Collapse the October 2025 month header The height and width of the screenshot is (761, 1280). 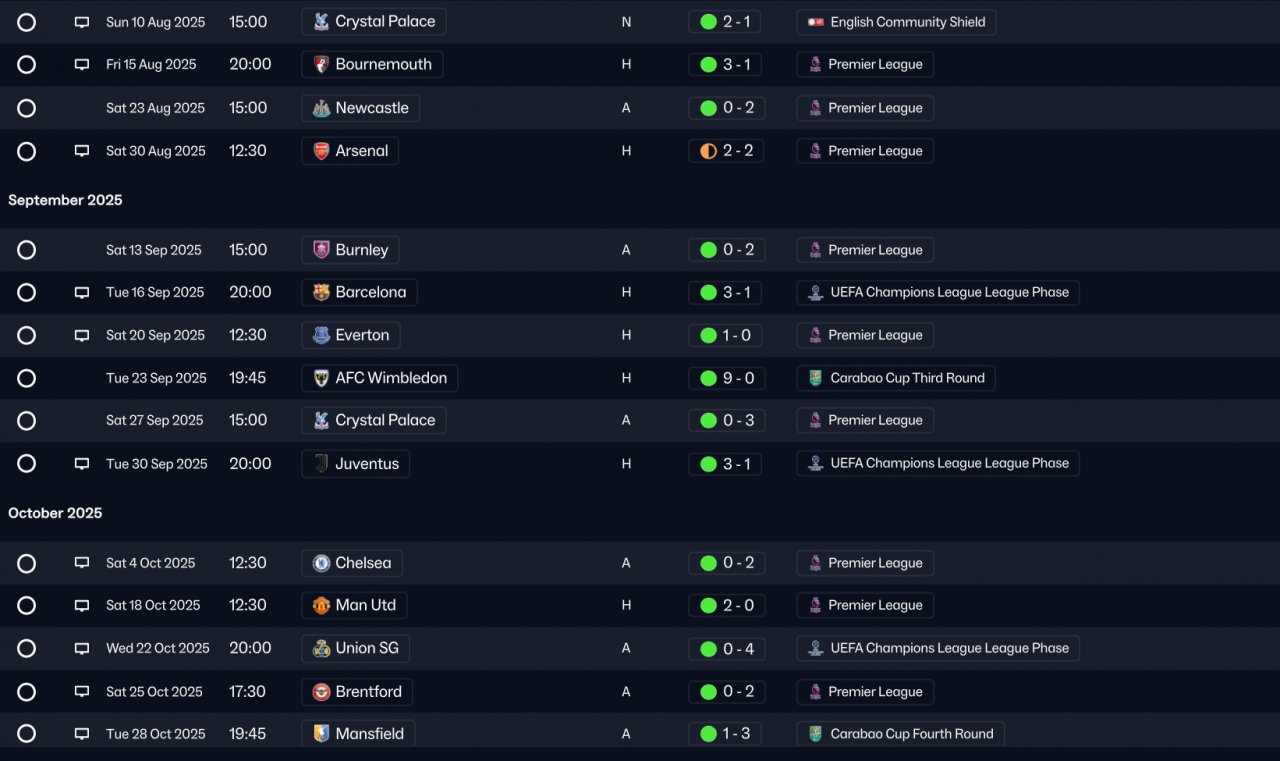point(55,513)
